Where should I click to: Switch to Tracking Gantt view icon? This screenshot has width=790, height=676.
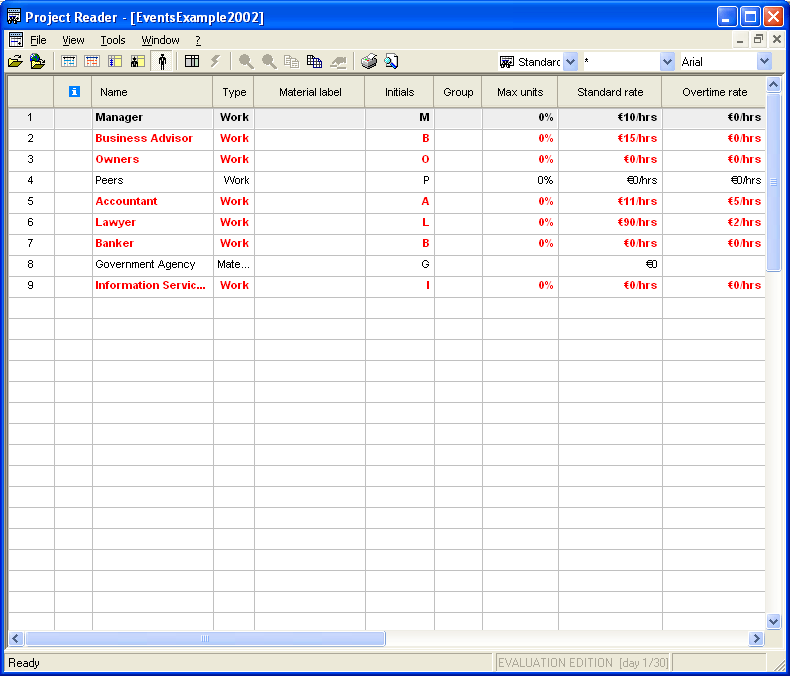coord(92,61)
